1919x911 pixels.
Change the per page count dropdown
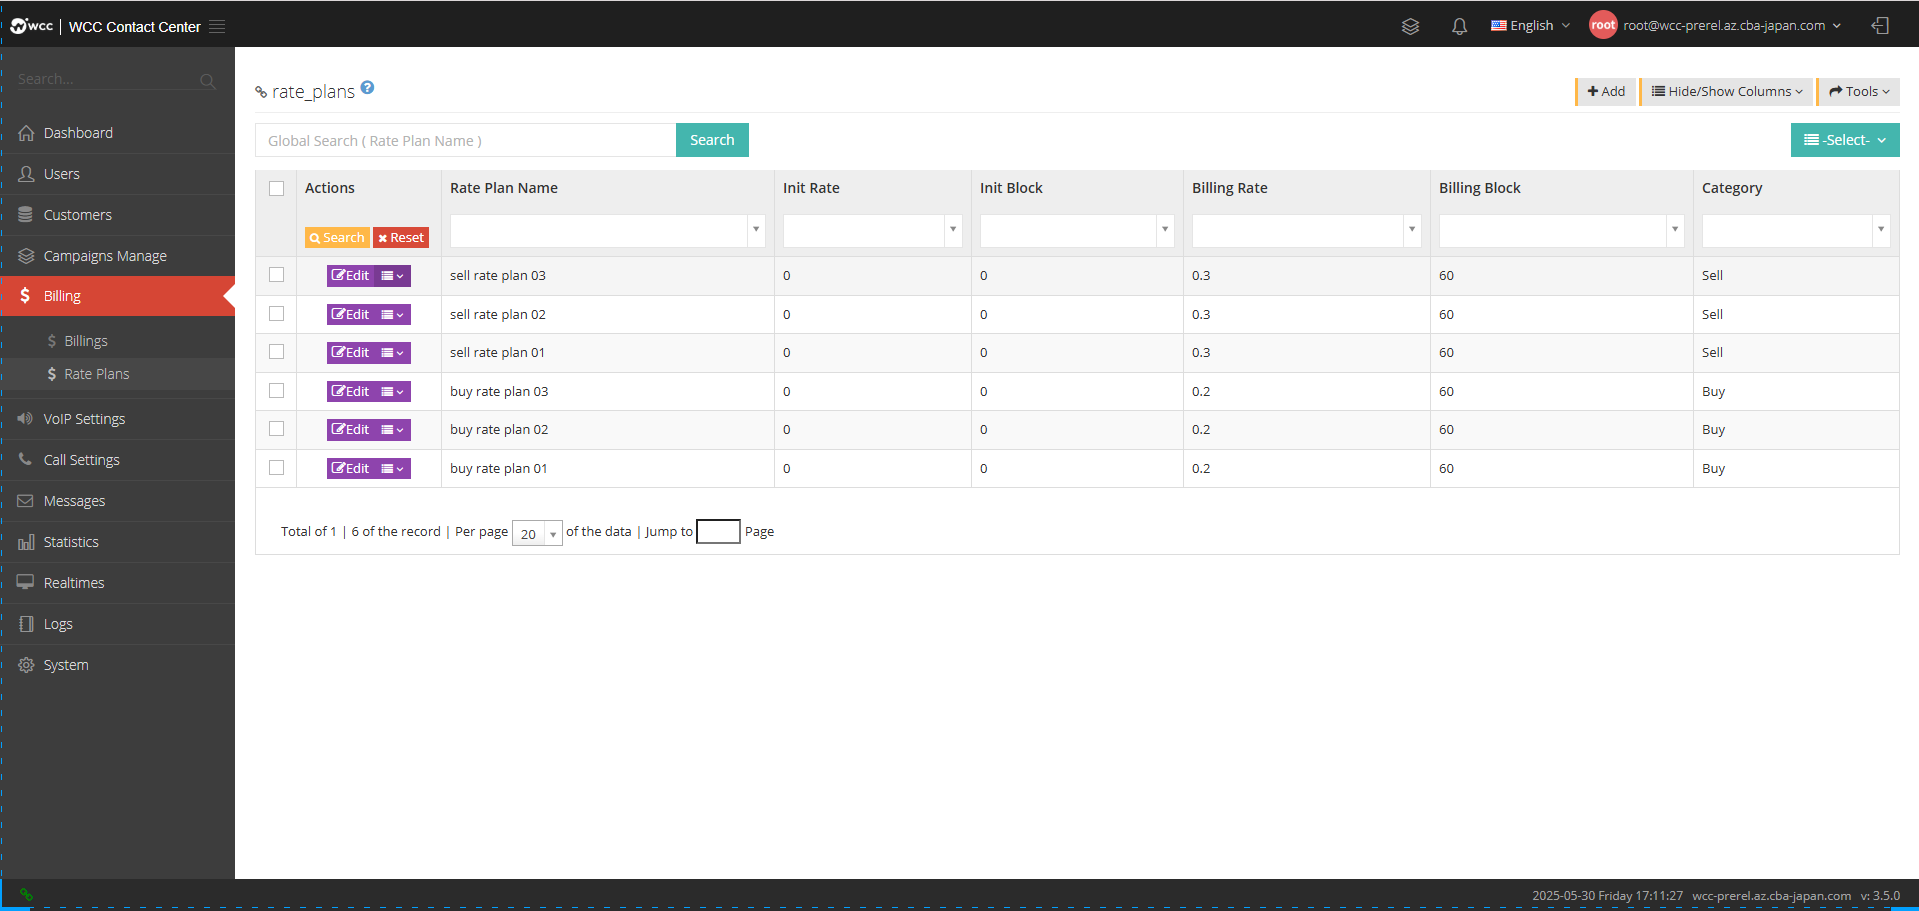tap(537, 533)
